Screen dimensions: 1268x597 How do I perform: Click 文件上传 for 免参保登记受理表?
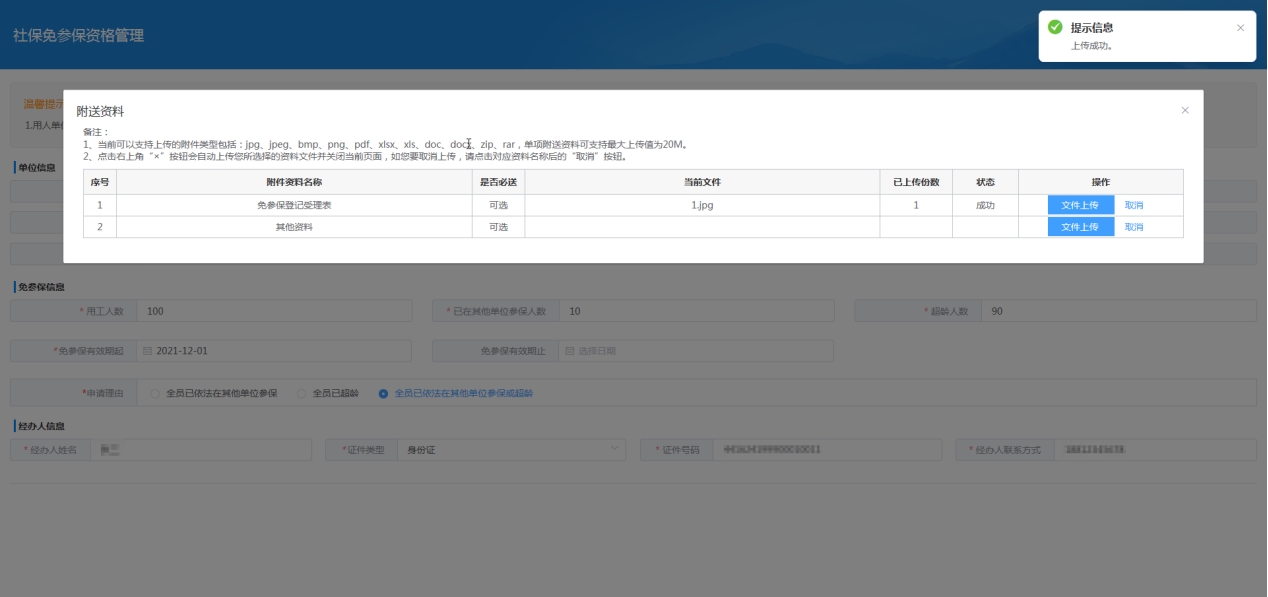coord(1080,205)
